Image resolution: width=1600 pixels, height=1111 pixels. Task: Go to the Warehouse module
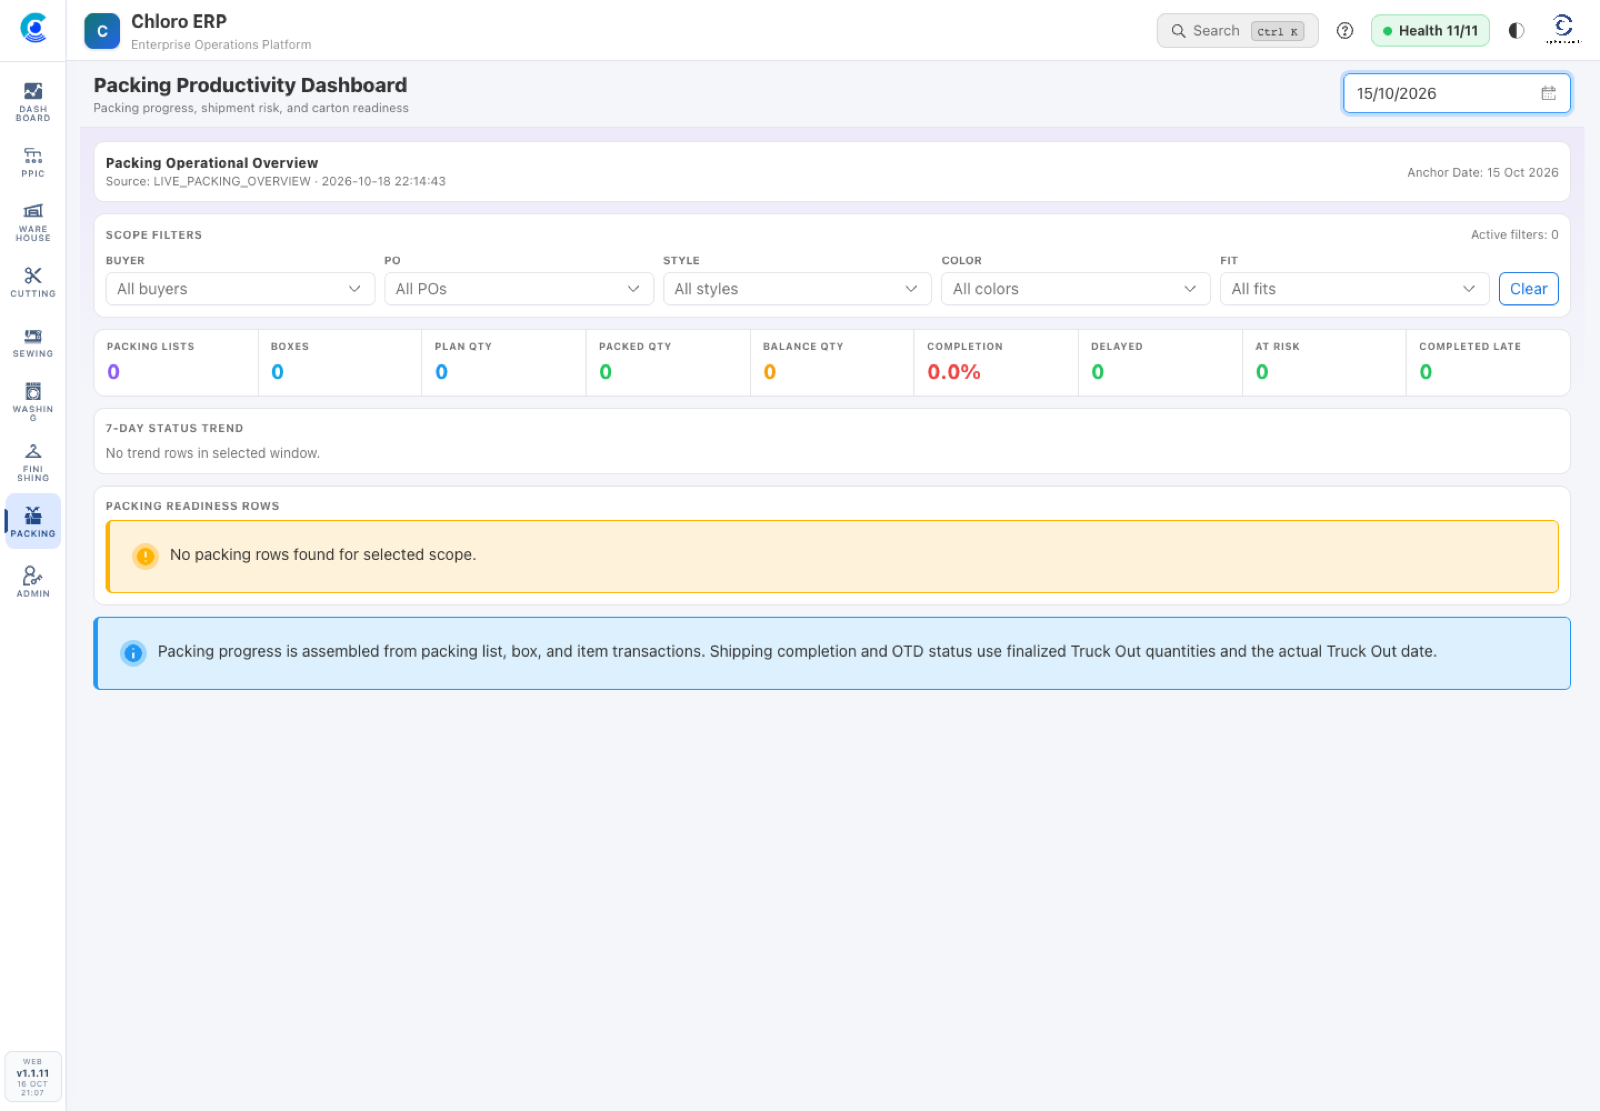click(33, 222)
